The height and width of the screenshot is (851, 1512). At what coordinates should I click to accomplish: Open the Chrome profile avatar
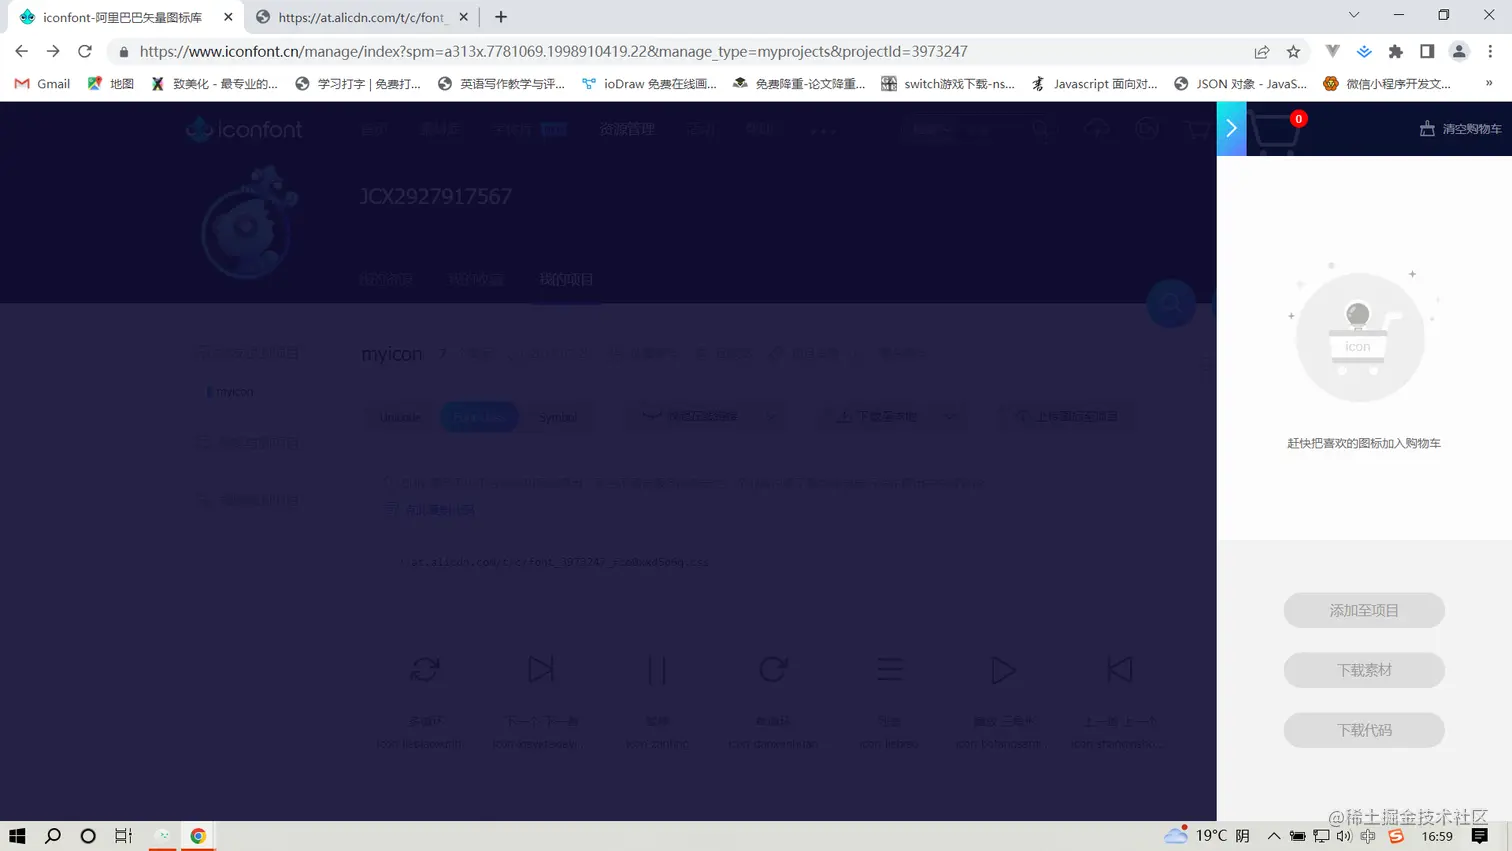1459,51
